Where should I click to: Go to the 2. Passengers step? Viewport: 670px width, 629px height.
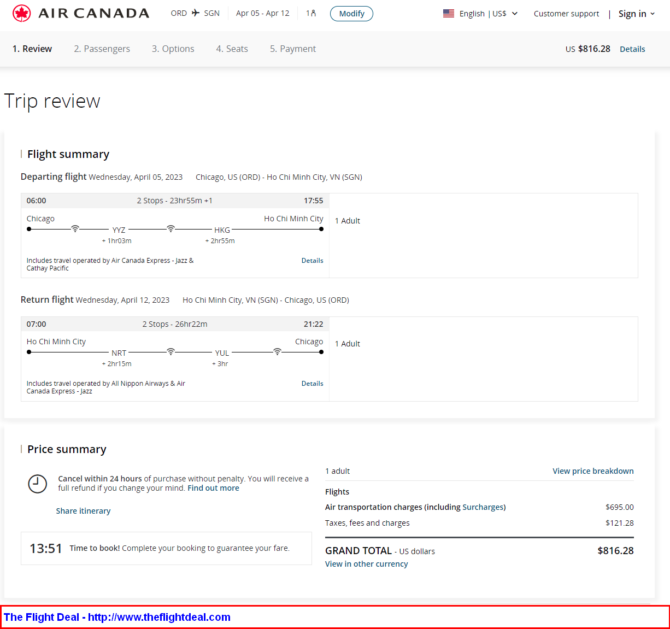point(102,49)
